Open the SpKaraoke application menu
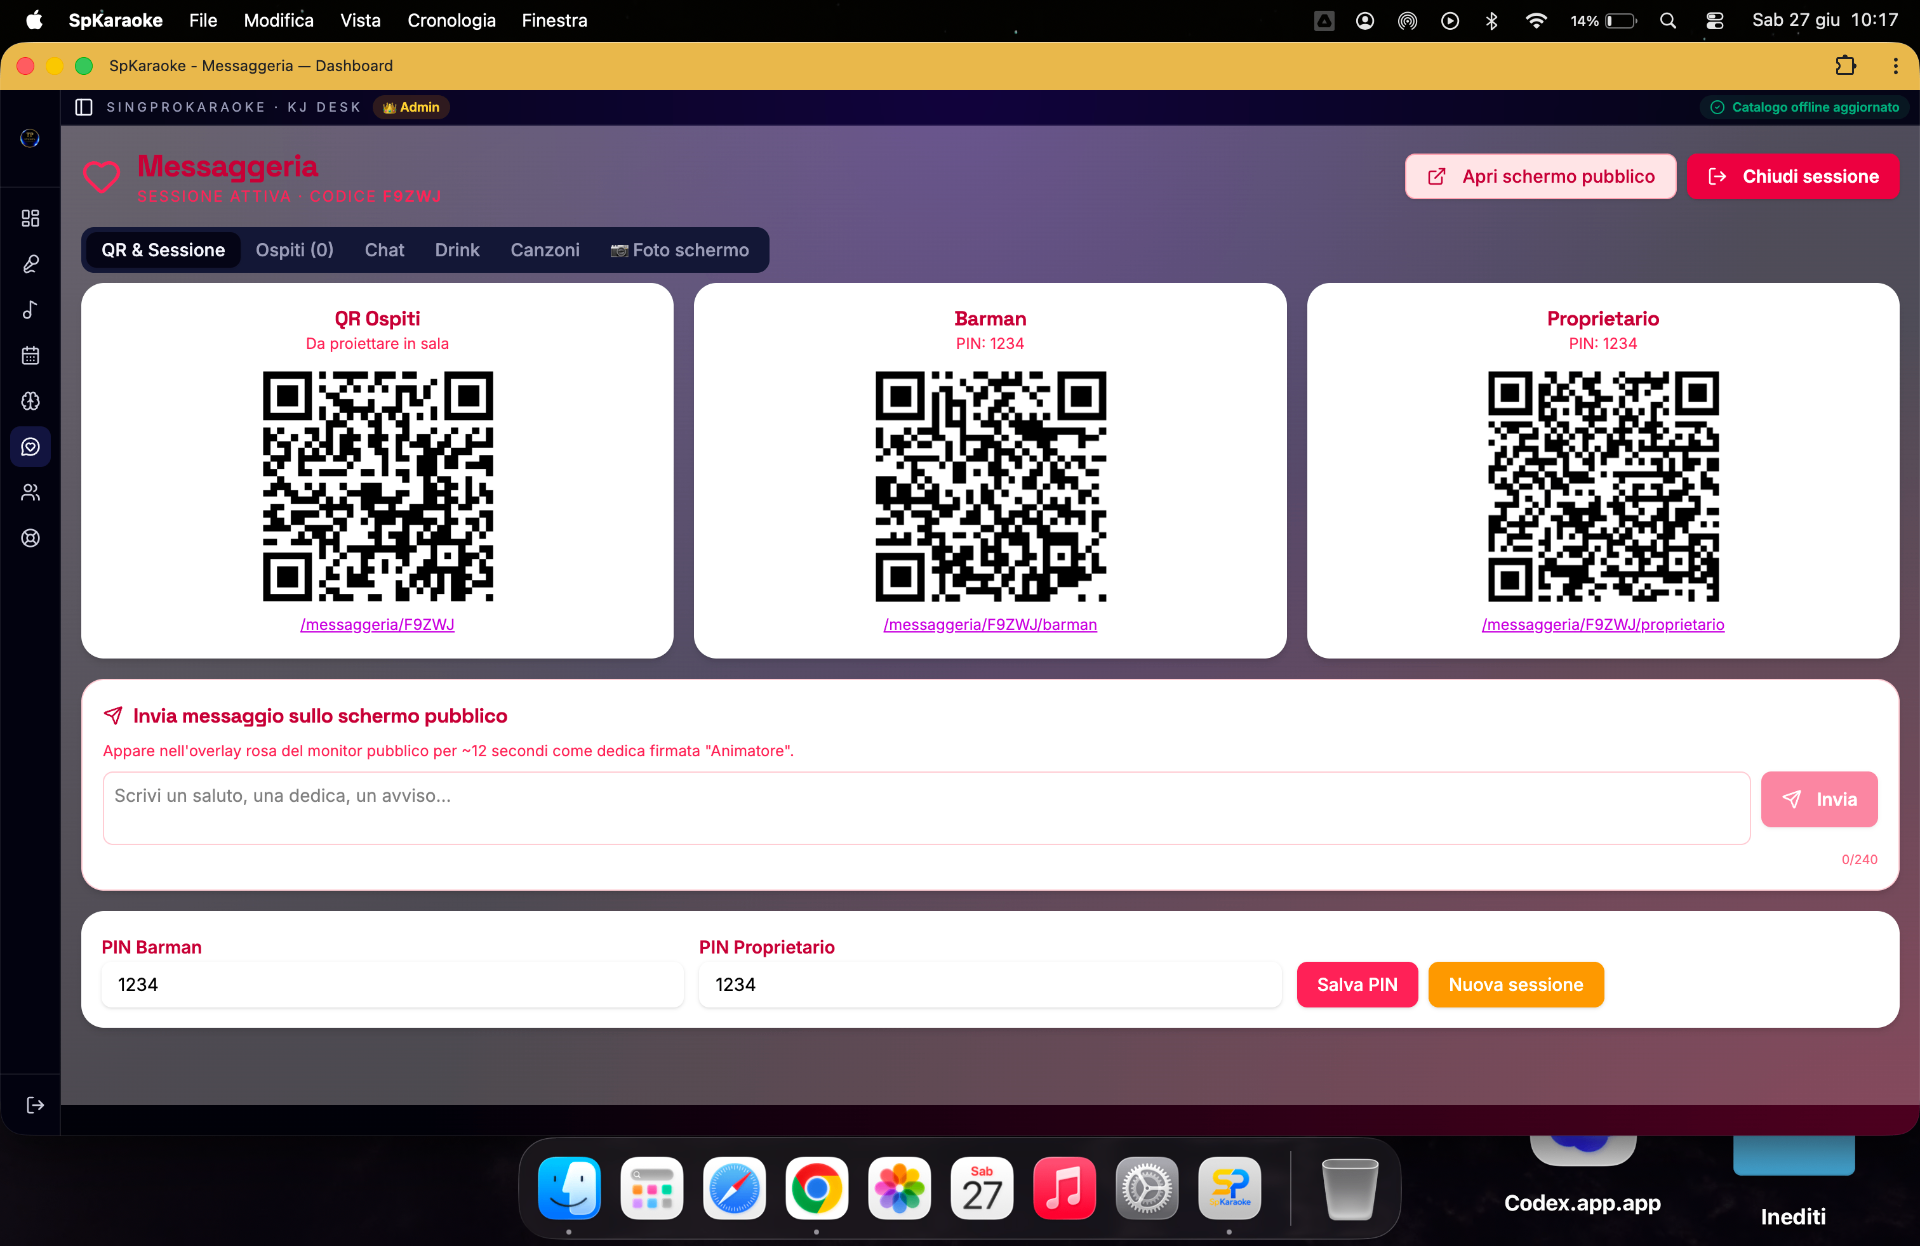Screen dimensions: 1920x1246 tap(115, 20)
